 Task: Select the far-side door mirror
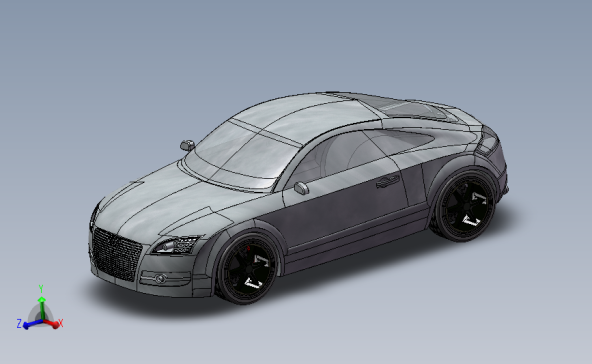pos(188,145)
